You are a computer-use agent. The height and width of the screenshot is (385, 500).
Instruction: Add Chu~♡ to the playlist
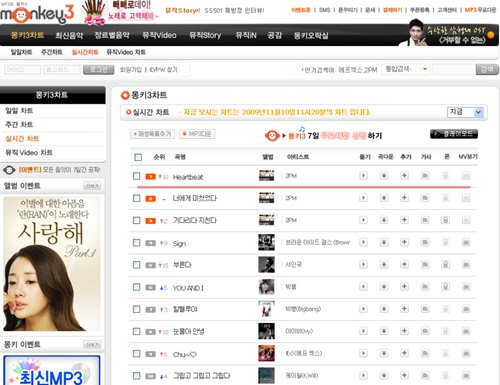point(404,353)
